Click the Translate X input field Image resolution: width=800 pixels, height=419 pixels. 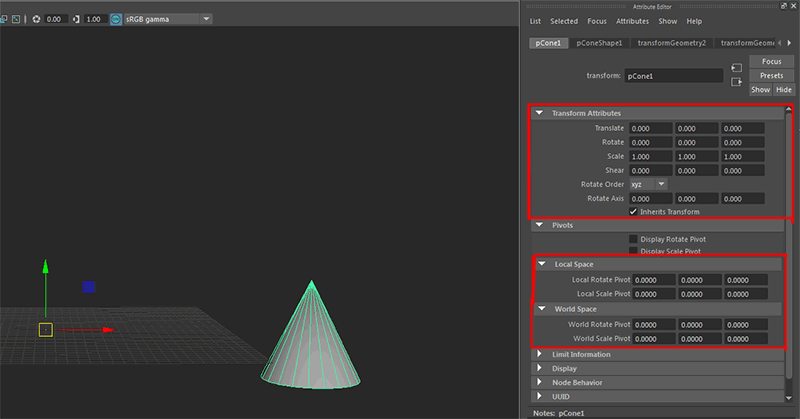click(x=648, y=128)
